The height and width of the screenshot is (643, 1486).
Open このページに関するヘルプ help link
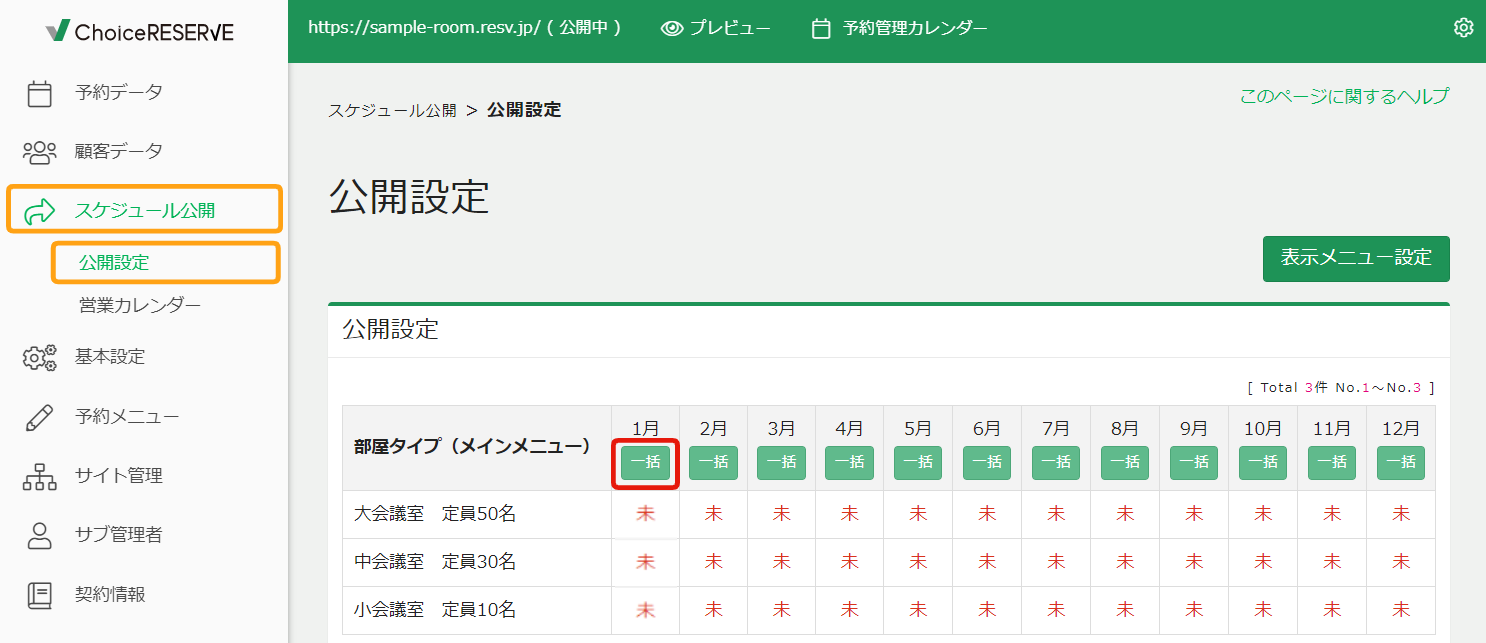pos(1344,96)
